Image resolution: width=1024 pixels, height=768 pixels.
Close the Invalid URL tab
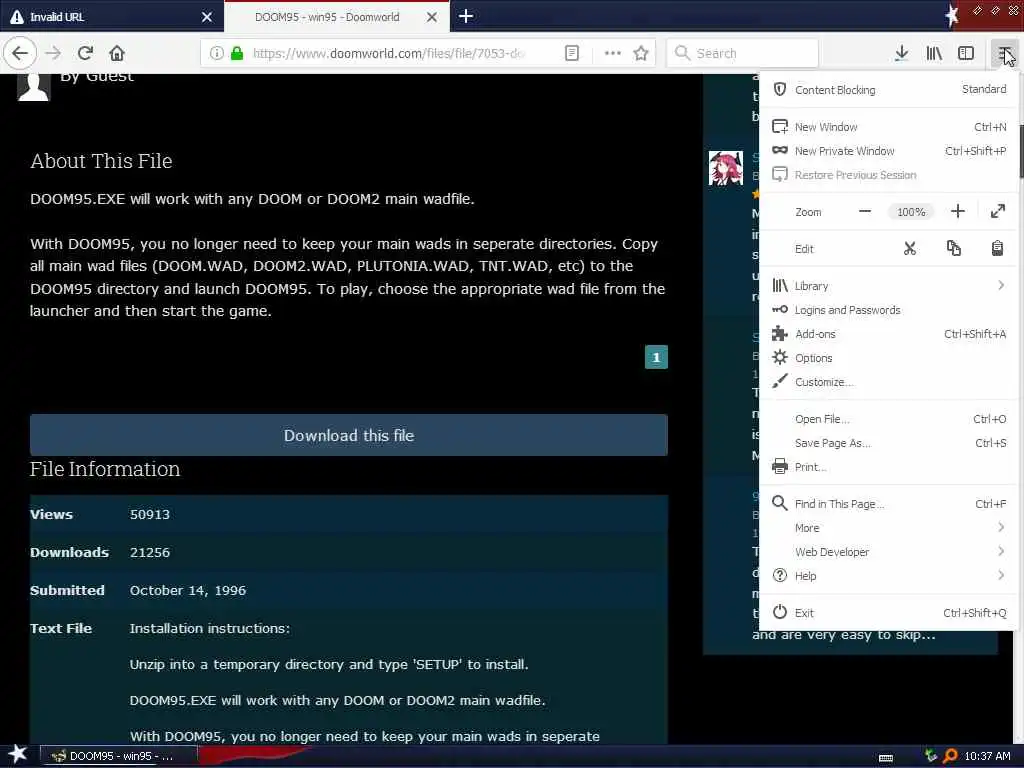click(x=207, y=17)
